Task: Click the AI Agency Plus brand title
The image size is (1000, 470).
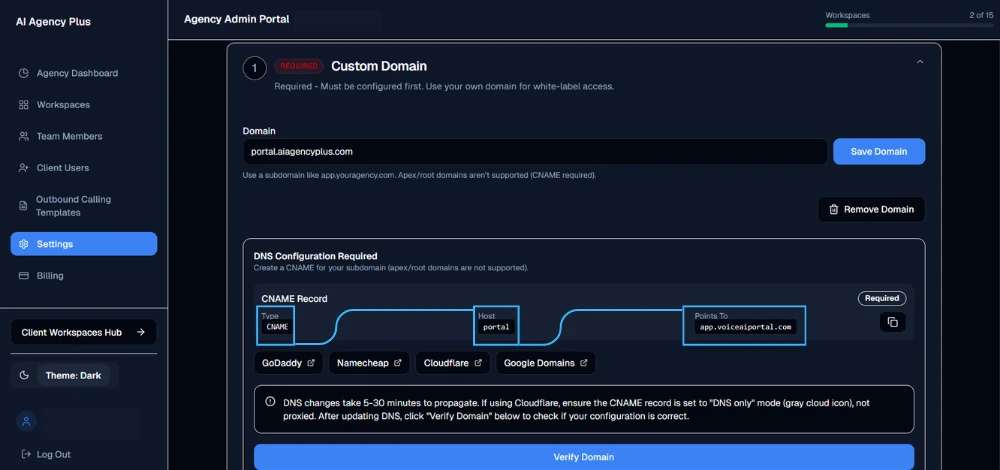Action: 53,22
